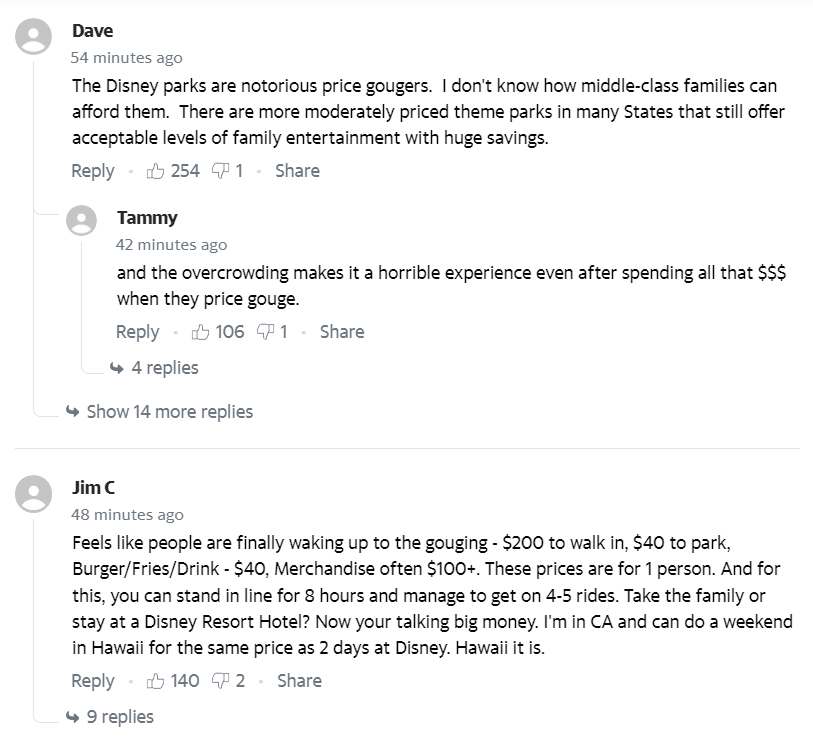Screen dimensions: 813x741
Task: Click Dave's profile avatar icon
Action: coord(36,40)
